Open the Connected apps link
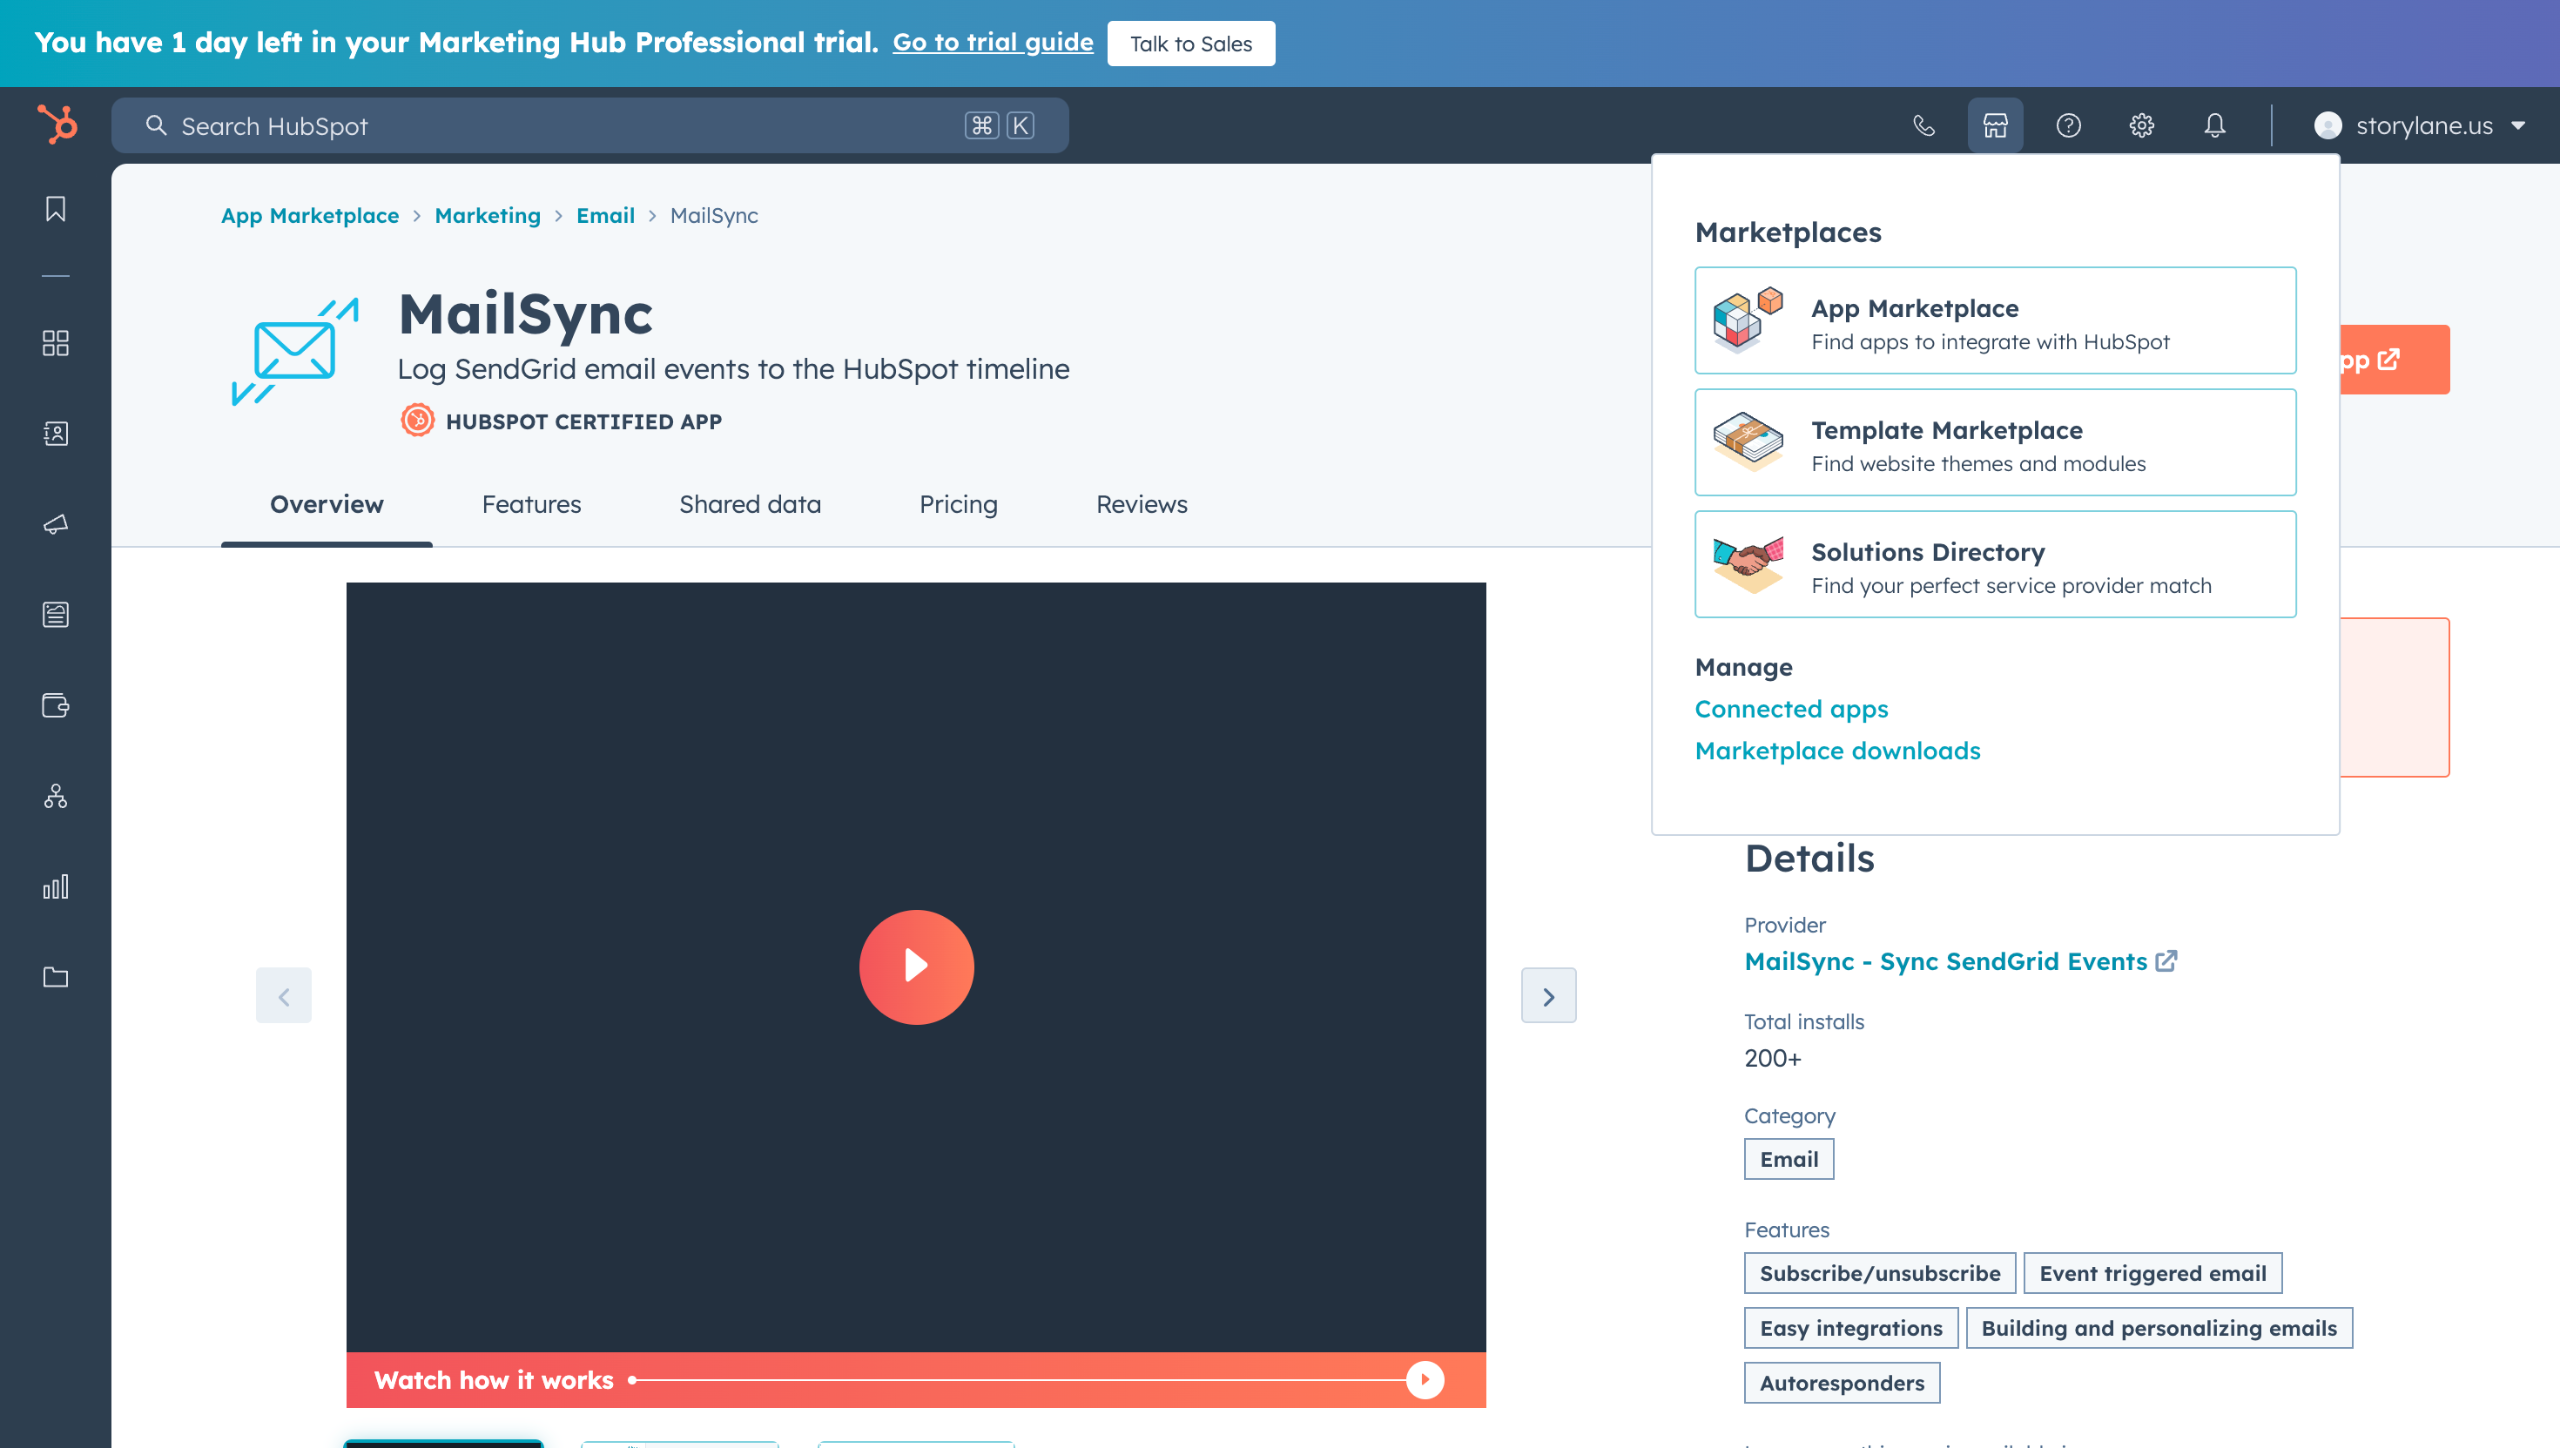 [1791, 709]
